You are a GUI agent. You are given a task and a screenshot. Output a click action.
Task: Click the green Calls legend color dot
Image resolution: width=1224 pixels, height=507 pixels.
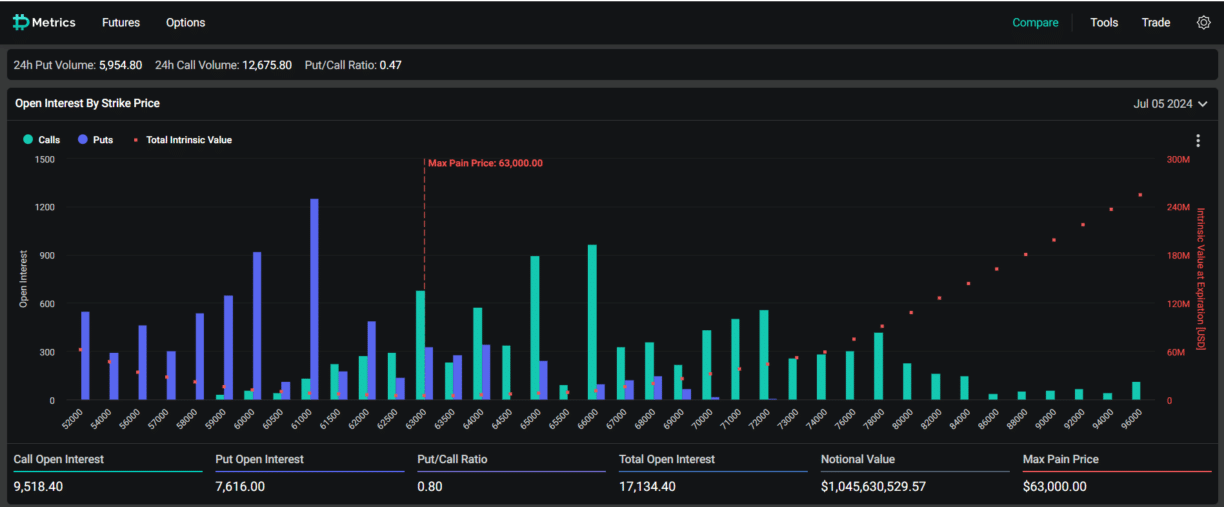coord(28,140)
